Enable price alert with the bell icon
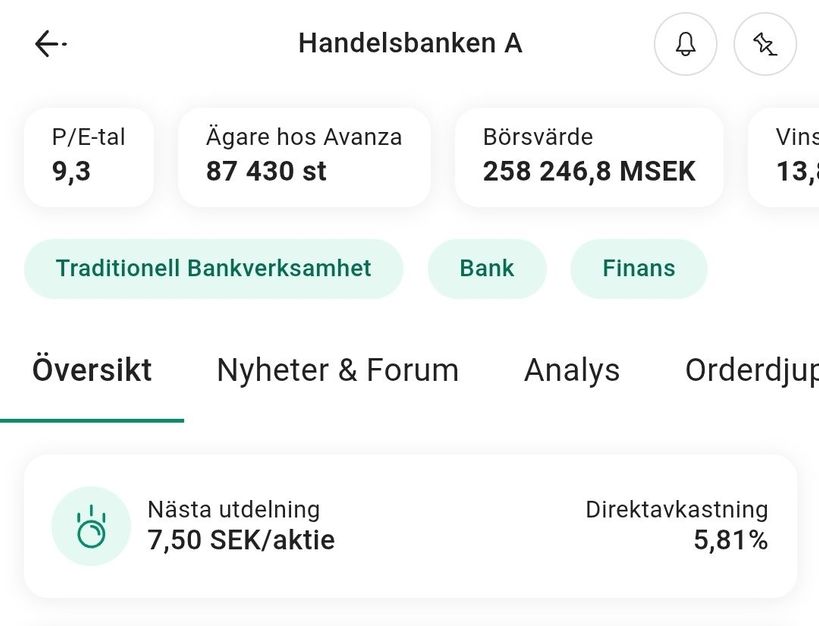Screen dimensions: 819x626 pyautogui.click(x=685, y=45)
